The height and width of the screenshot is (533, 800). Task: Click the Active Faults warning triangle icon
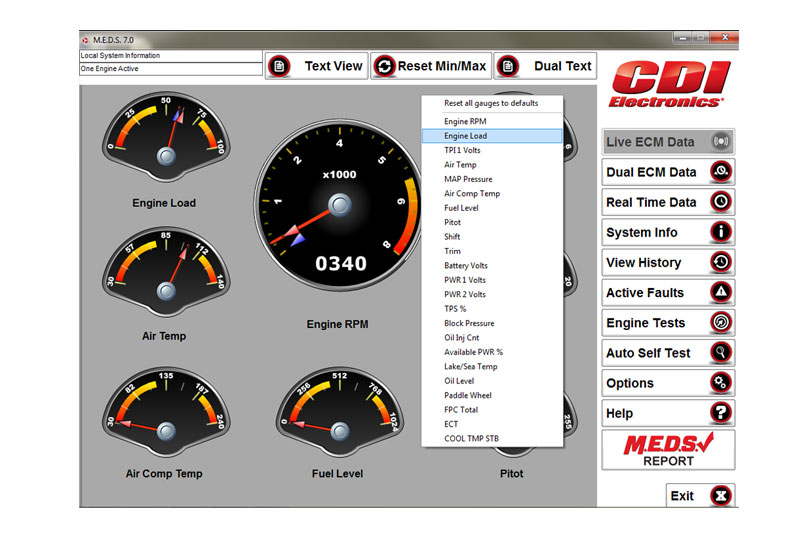click(720, 292)
